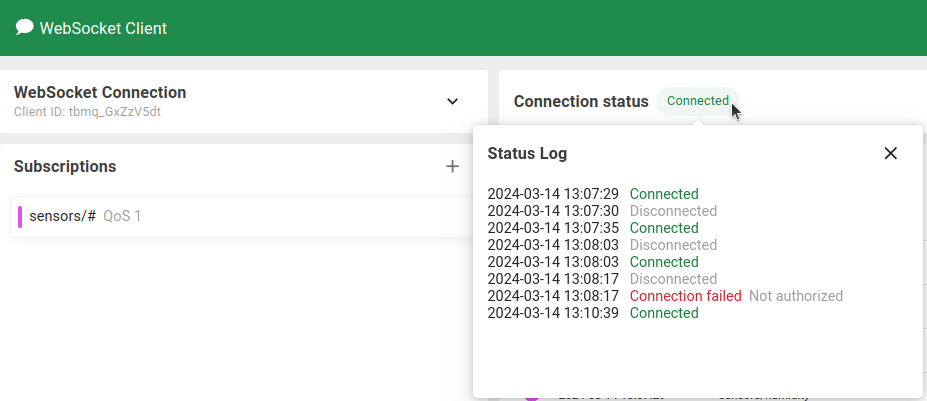
Task: Click the QoS 1 label on subscription
Action: coord(122,216)
